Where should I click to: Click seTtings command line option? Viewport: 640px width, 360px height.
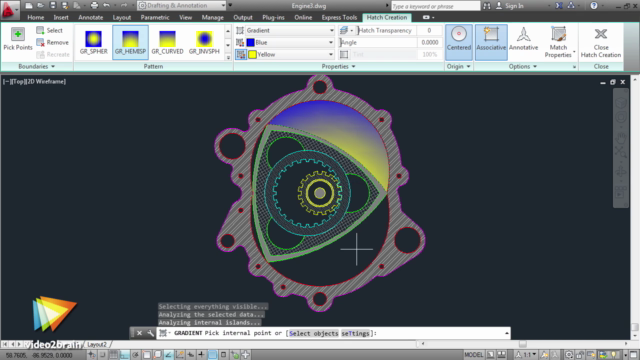pos(355,333)
